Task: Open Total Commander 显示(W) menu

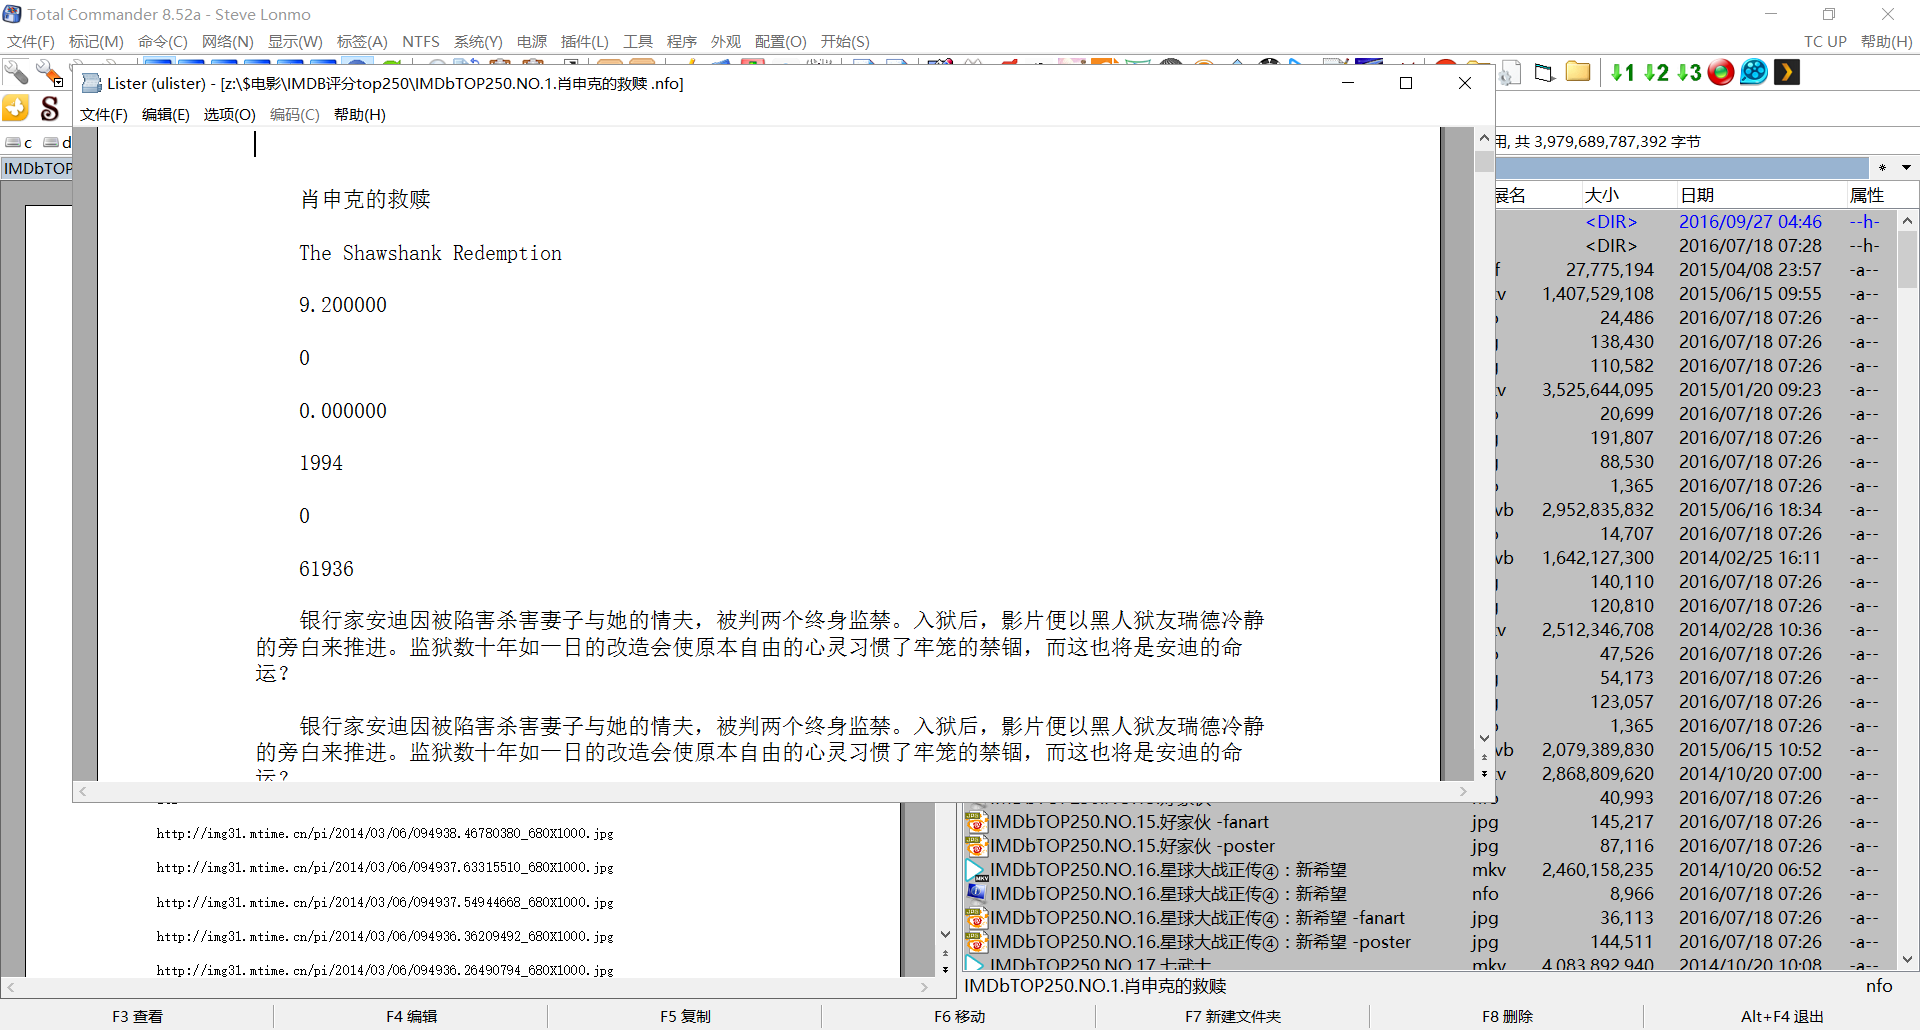Action: [x=295, y=41]
